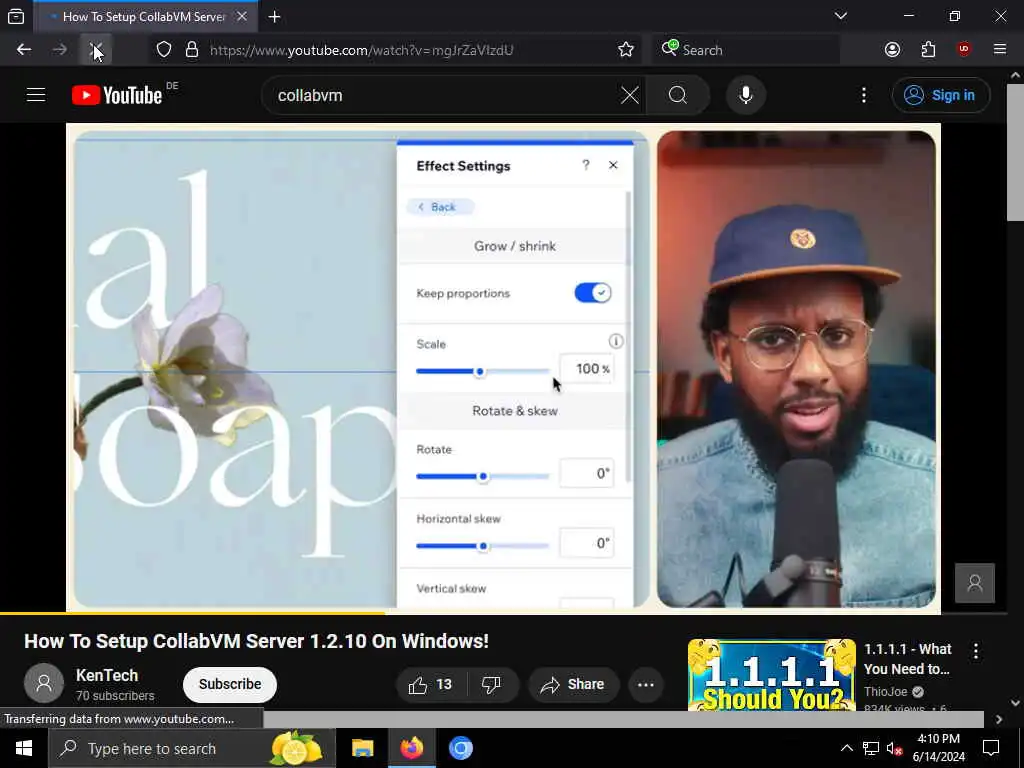The width and height of the screenshot is (1024, 768).
Task: Open the 1.1.1.1 video thumbnail
Action: click(x=771, y=674)
